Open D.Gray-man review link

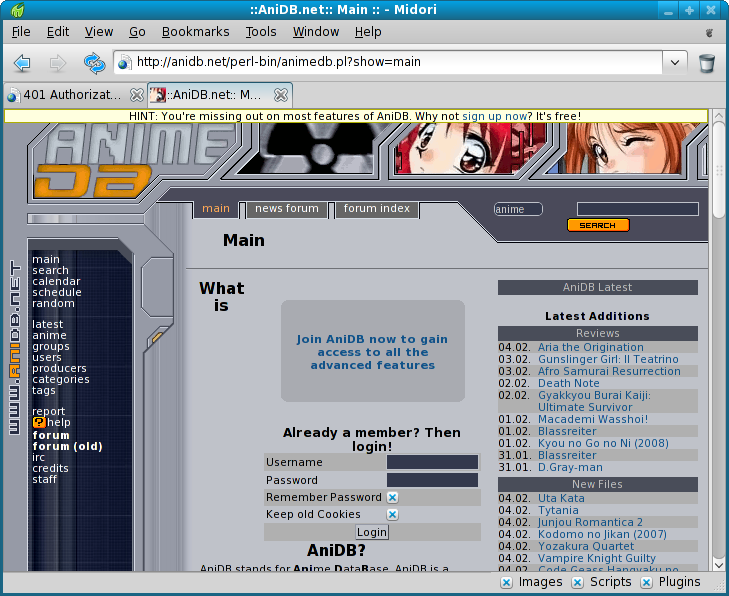pyautogui.click(x=570, y=467)
